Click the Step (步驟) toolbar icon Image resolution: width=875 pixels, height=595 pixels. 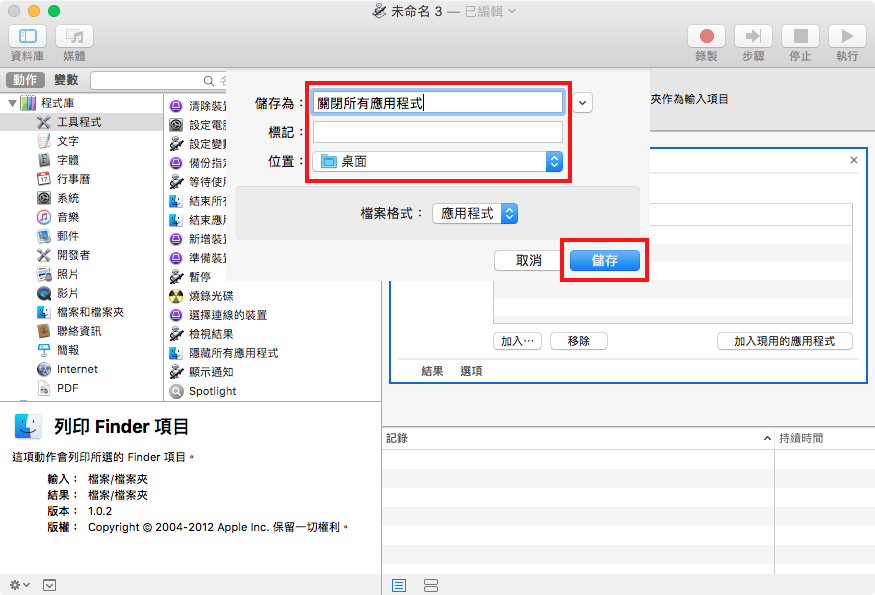coord(753,36)
